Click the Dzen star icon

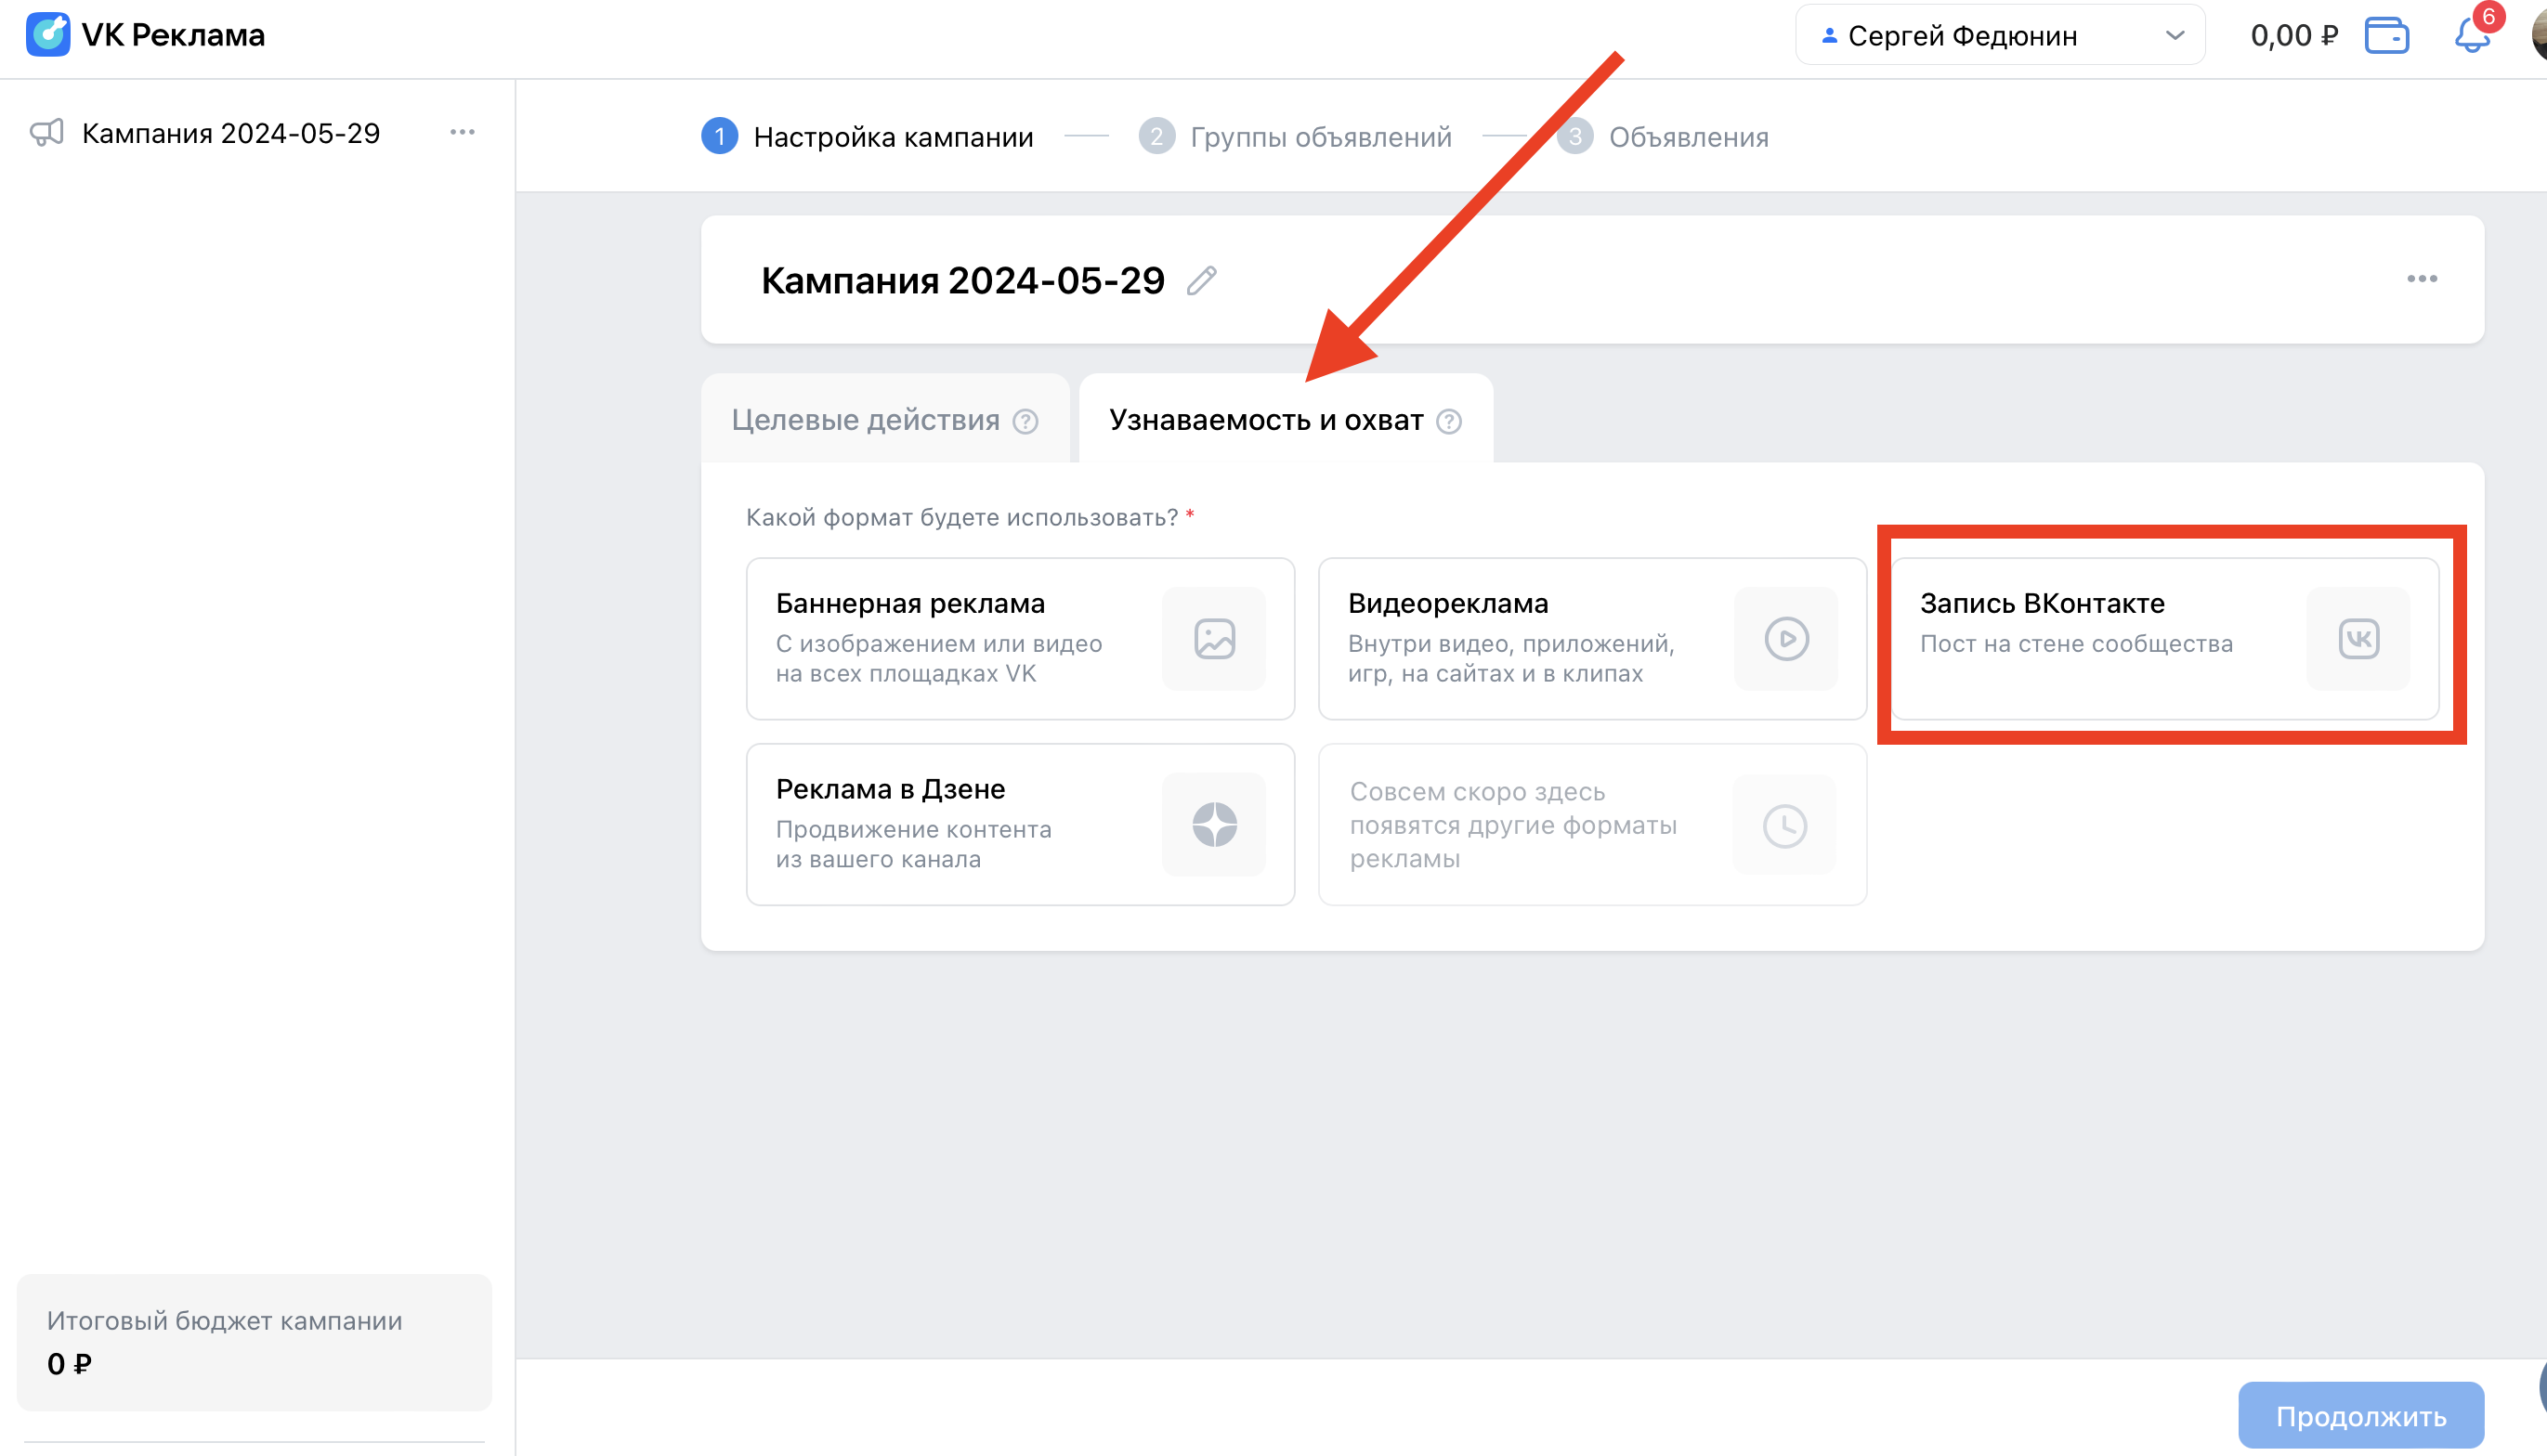point(1215,825)
